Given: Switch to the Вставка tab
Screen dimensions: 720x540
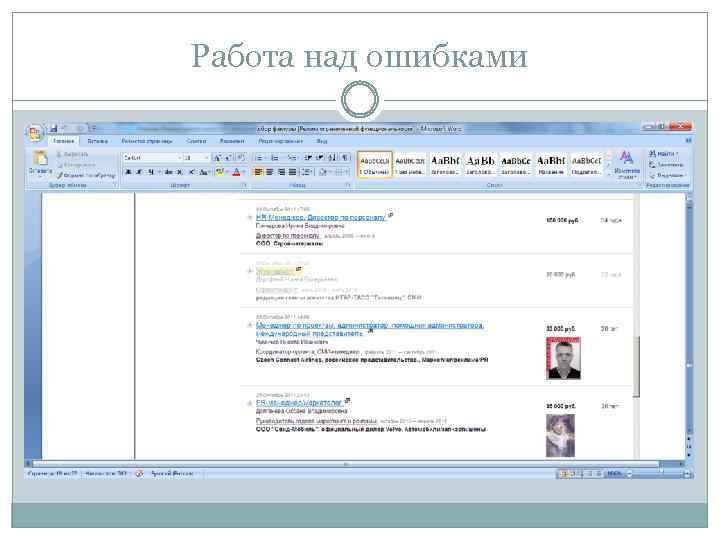Looking at the screenshot, I should point(97,141).
